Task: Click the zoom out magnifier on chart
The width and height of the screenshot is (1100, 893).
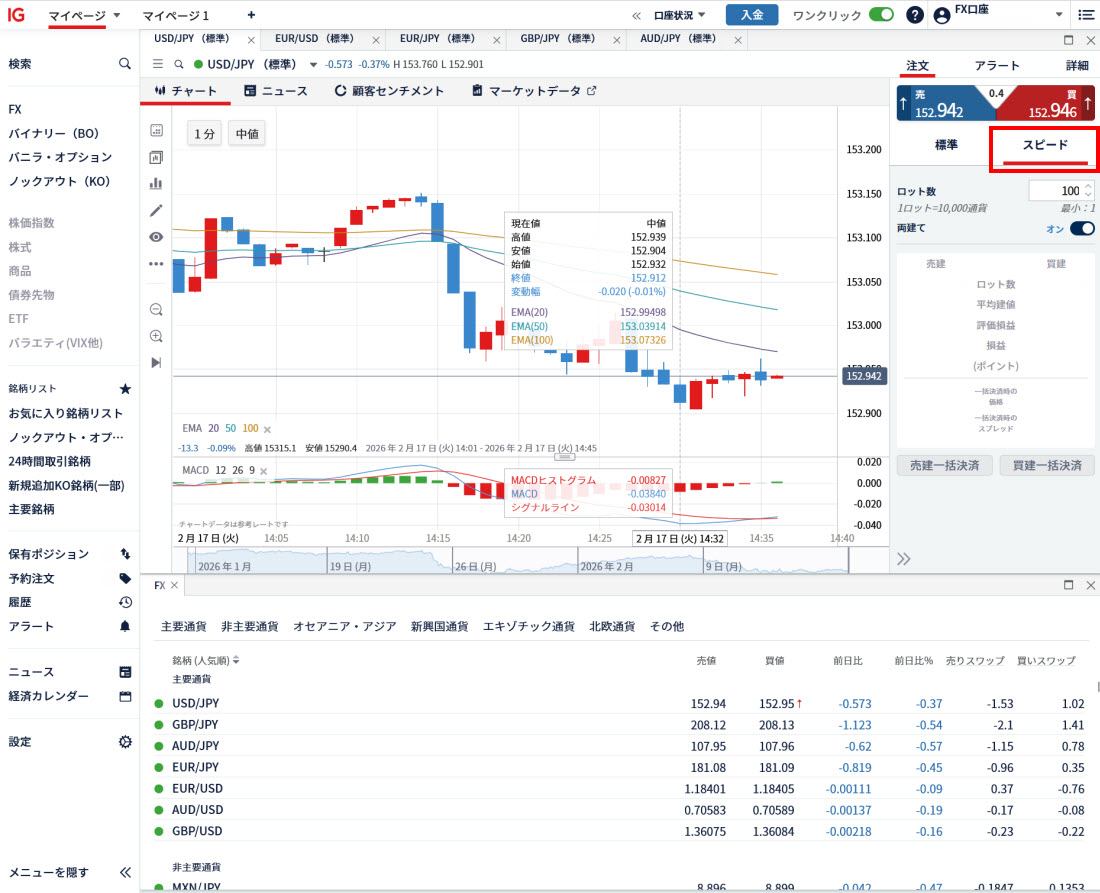Action: 156,310
